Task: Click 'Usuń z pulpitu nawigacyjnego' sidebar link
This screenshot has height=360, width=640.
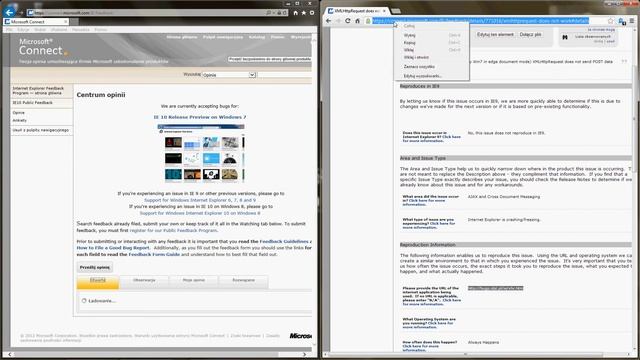Action: coord(40,130)
